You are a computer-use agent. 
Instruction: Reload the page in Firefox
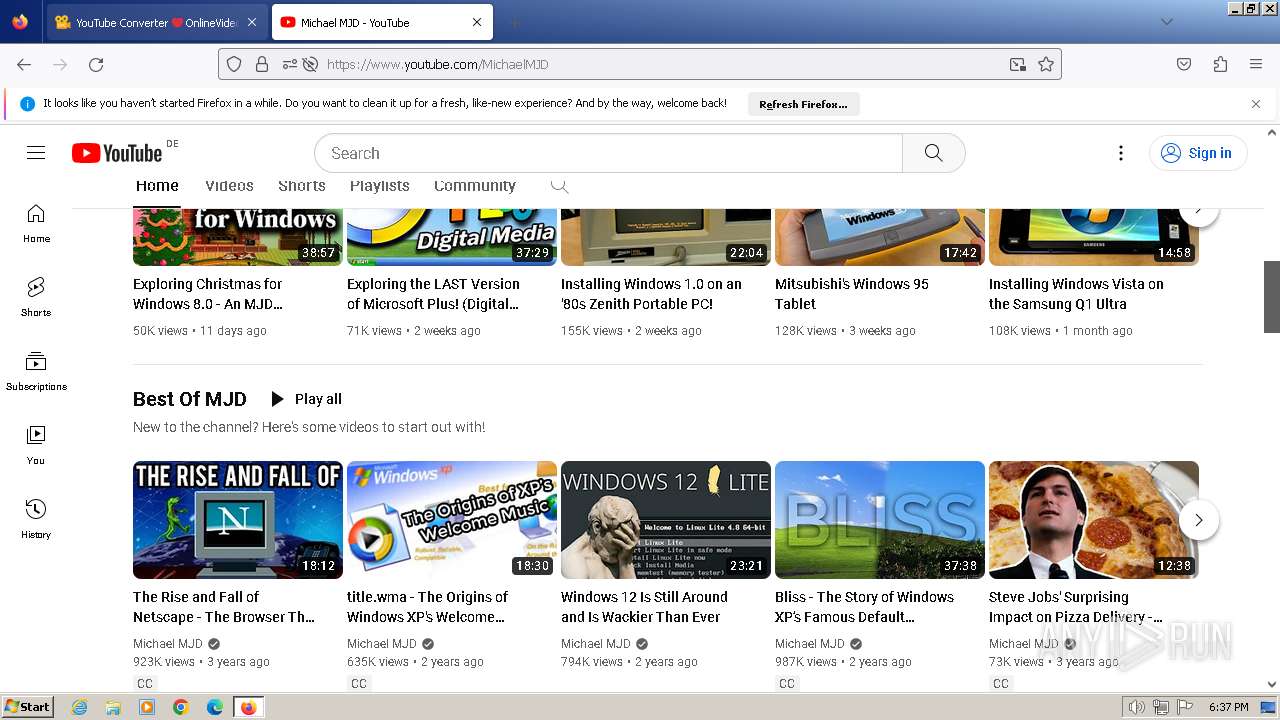(96, 64)
